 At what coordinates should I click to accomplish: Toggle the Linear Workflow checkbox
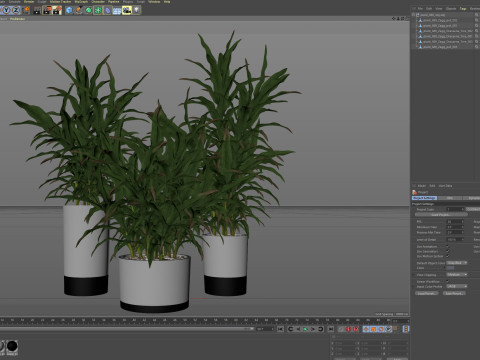447,281
